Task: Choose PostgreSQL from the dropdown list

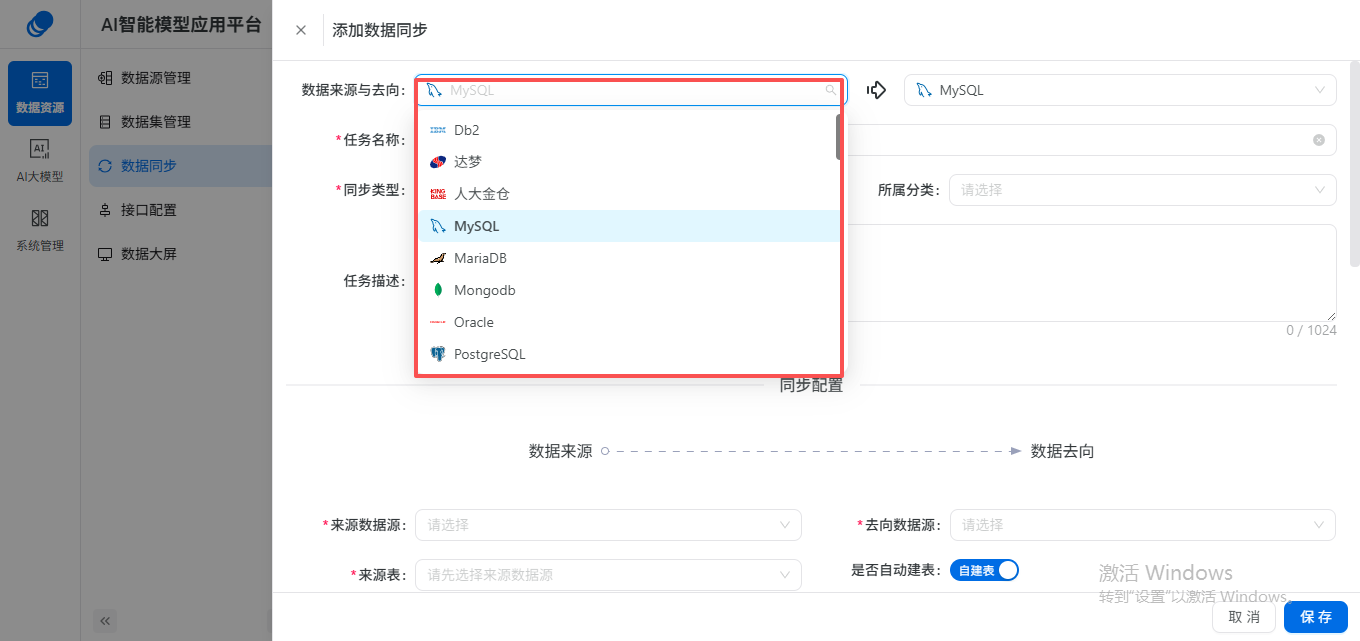Action: click(x=628, y=354)
